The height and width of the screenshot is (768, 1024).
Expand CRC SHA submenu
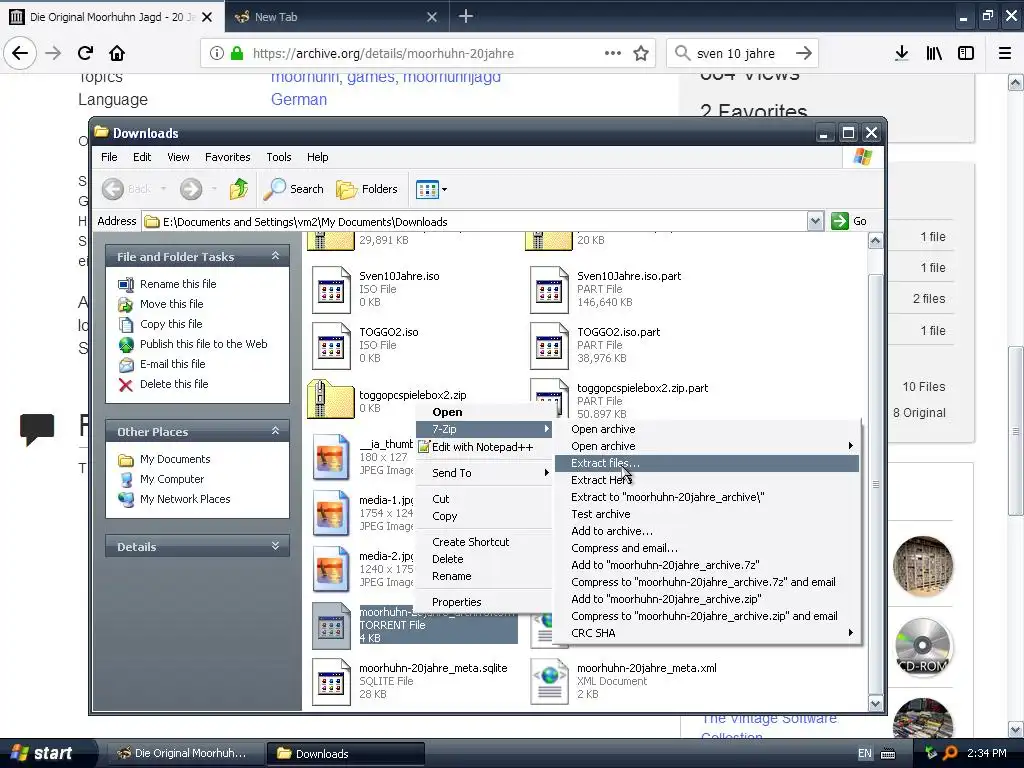coord(707,633)
